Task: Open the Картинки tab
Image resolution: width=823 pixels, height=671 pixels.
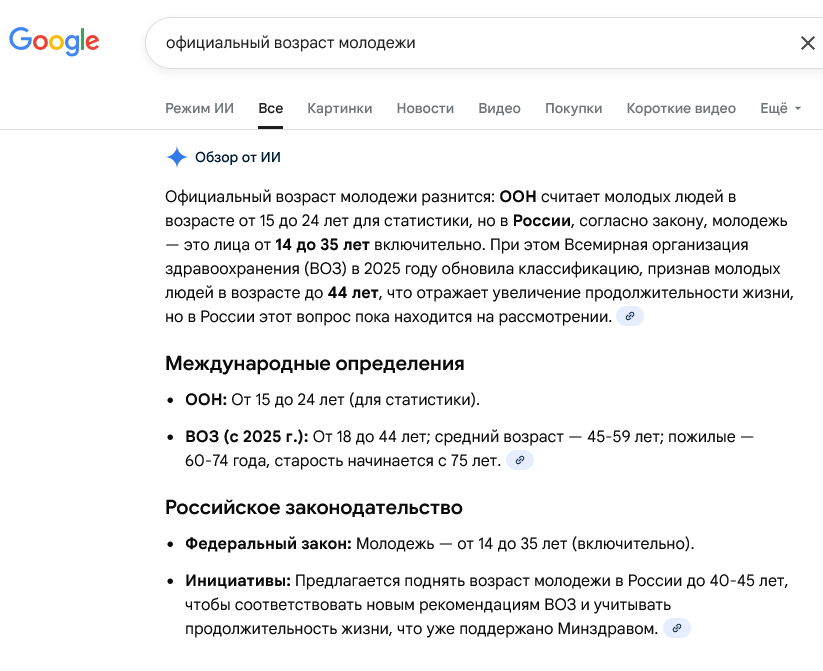Action: 340,108
